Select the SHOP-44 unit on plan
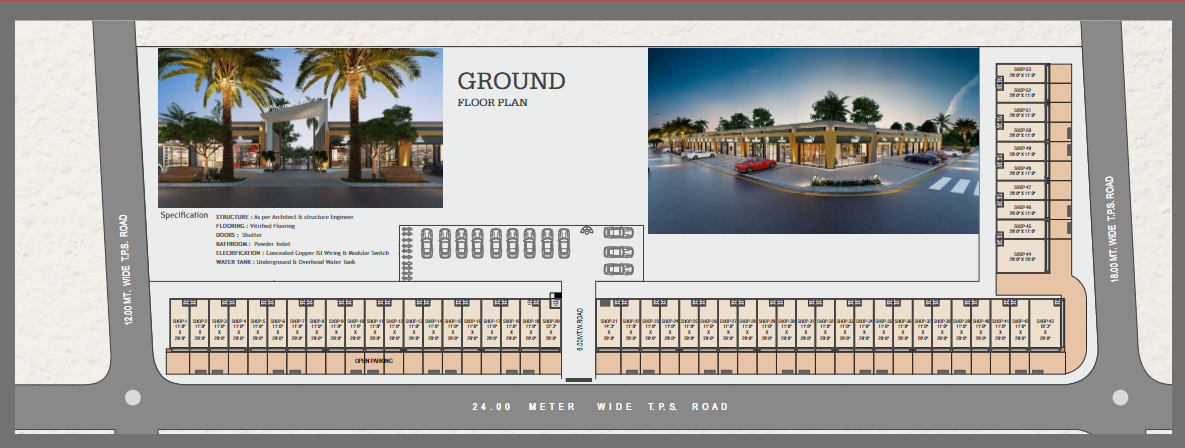The height and width of the screenshot is (448, 1185). (1021, 256)
